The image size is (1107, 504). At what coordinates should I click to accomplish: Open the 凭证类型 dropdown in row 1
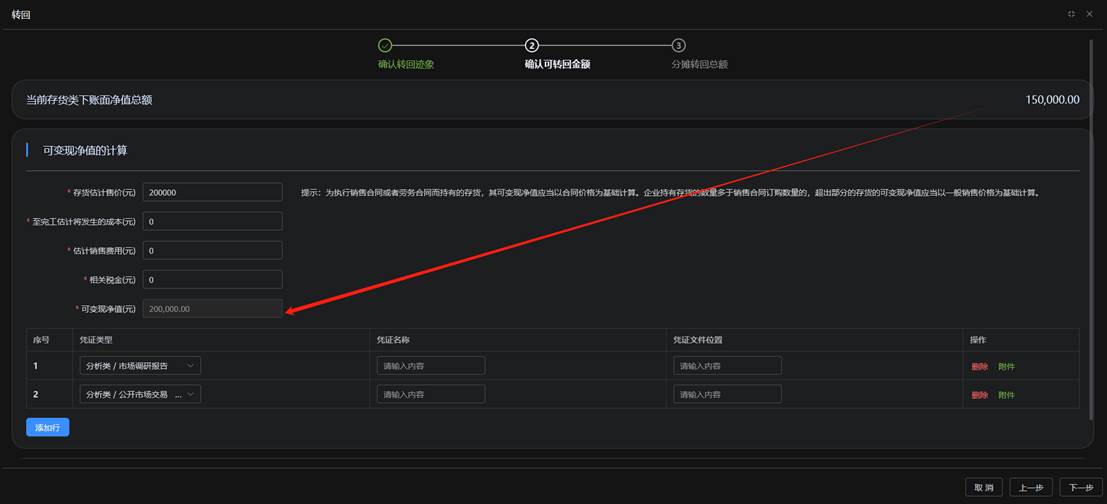140,366
